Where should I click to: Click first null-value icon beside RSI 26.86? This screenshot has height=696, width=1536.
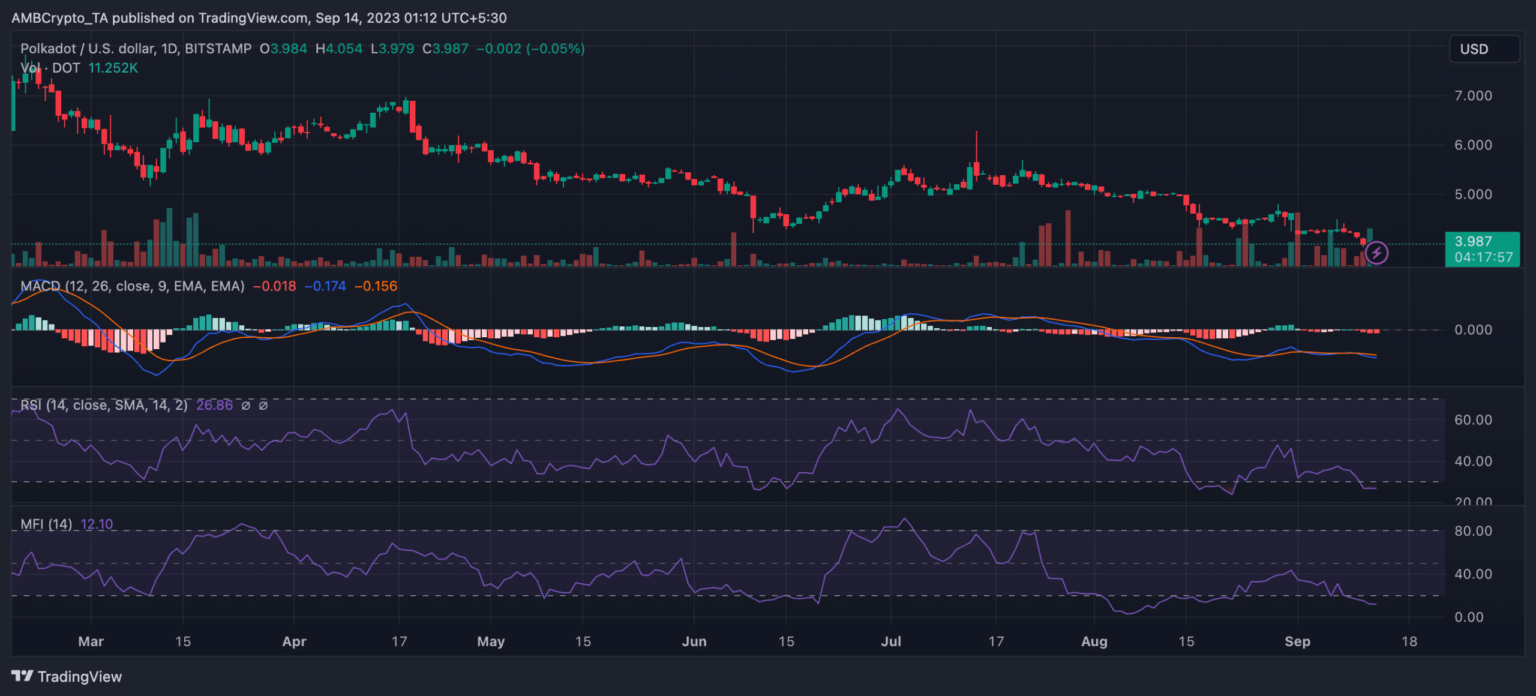(246, 406)
